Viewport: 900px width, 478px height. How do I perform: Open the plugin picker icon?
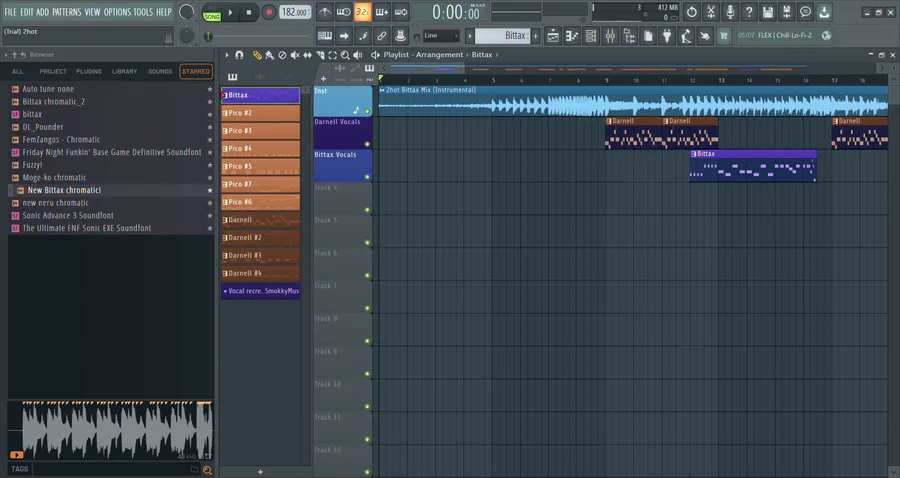coord(667,36)
